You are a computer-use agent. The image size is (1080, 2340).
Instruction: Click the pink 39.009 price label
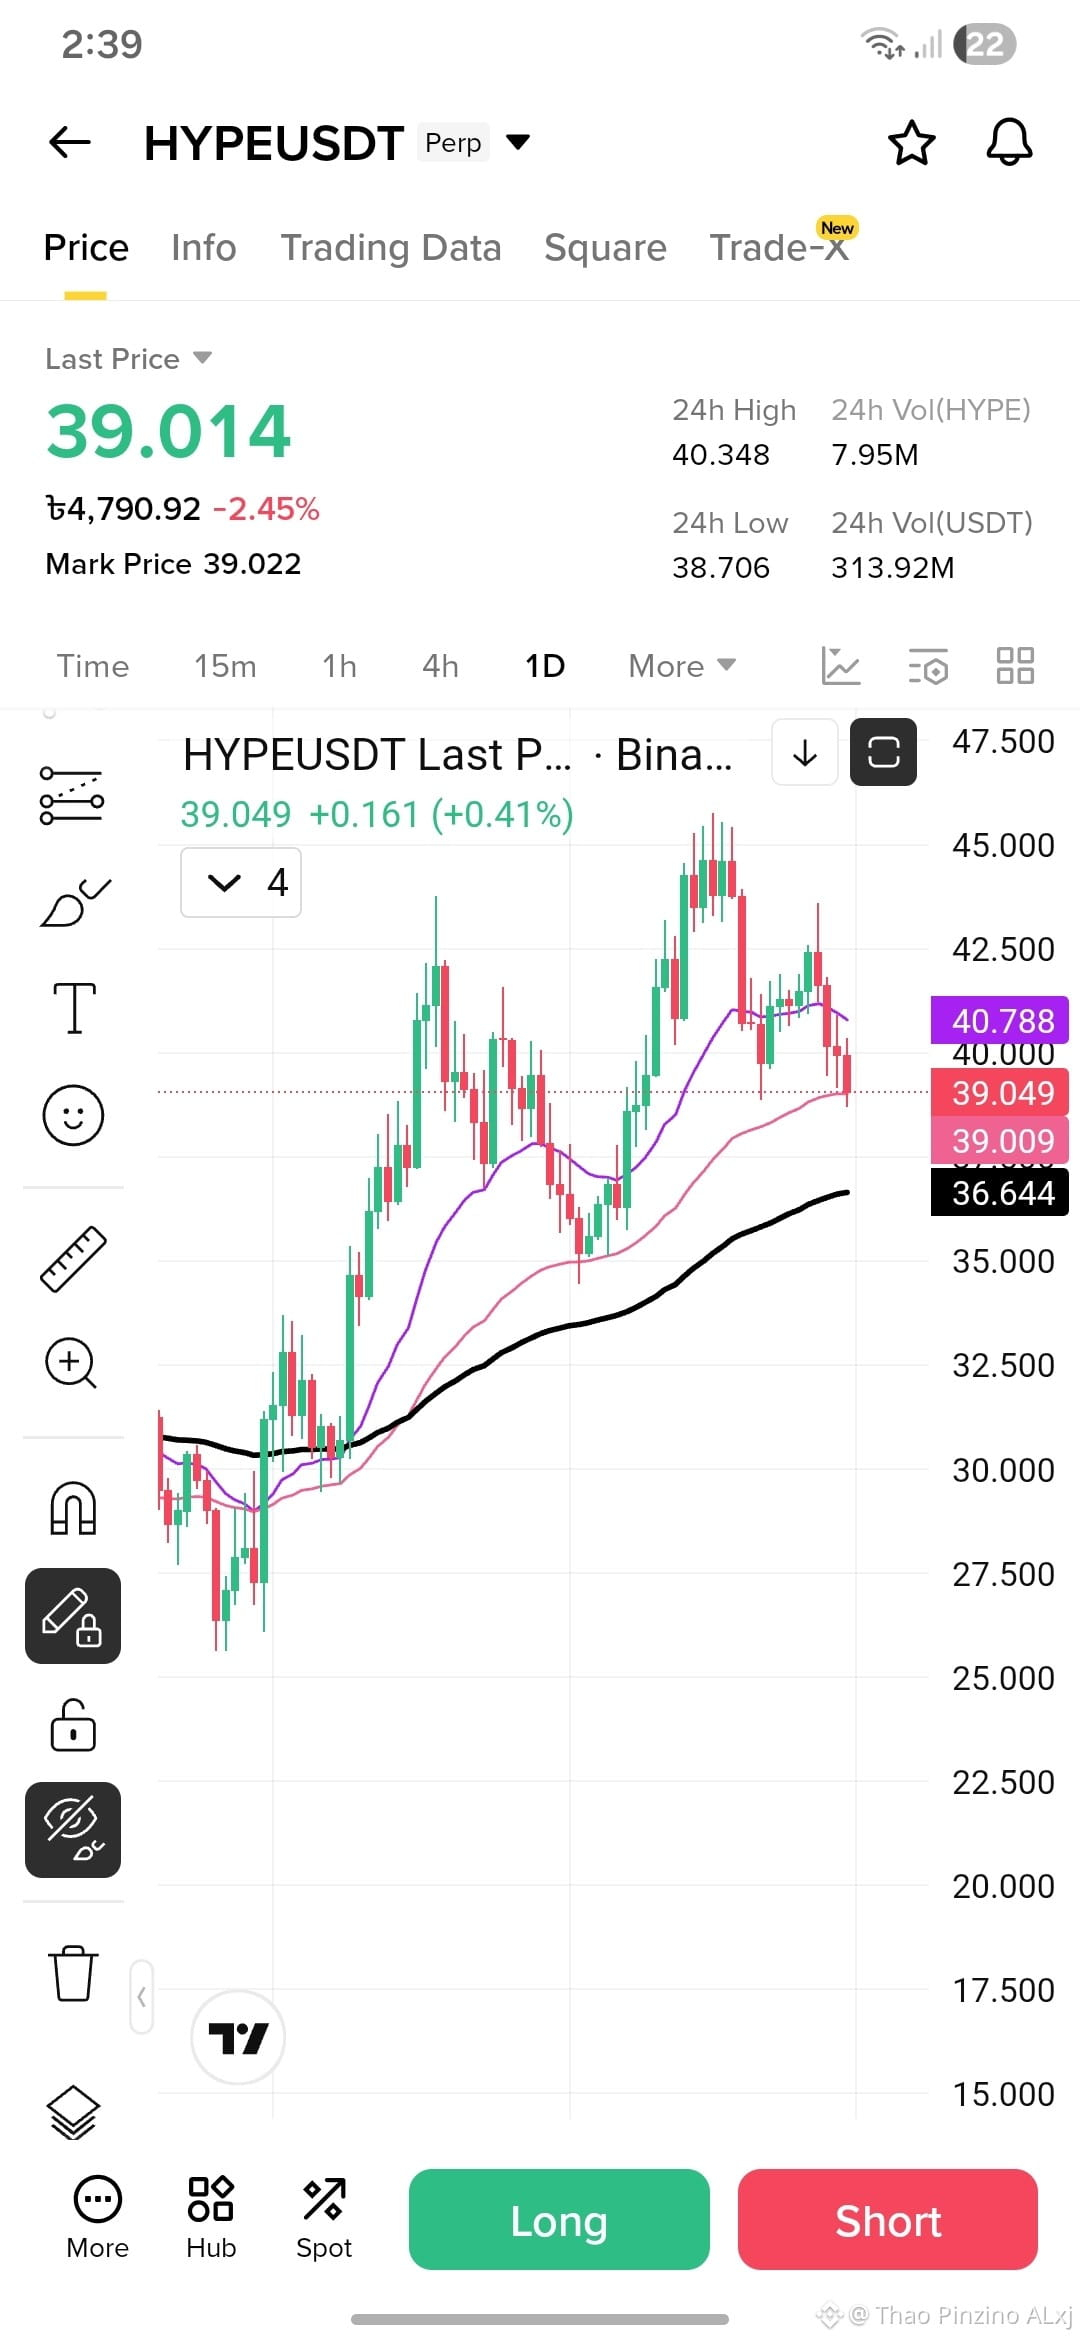1000,1140
